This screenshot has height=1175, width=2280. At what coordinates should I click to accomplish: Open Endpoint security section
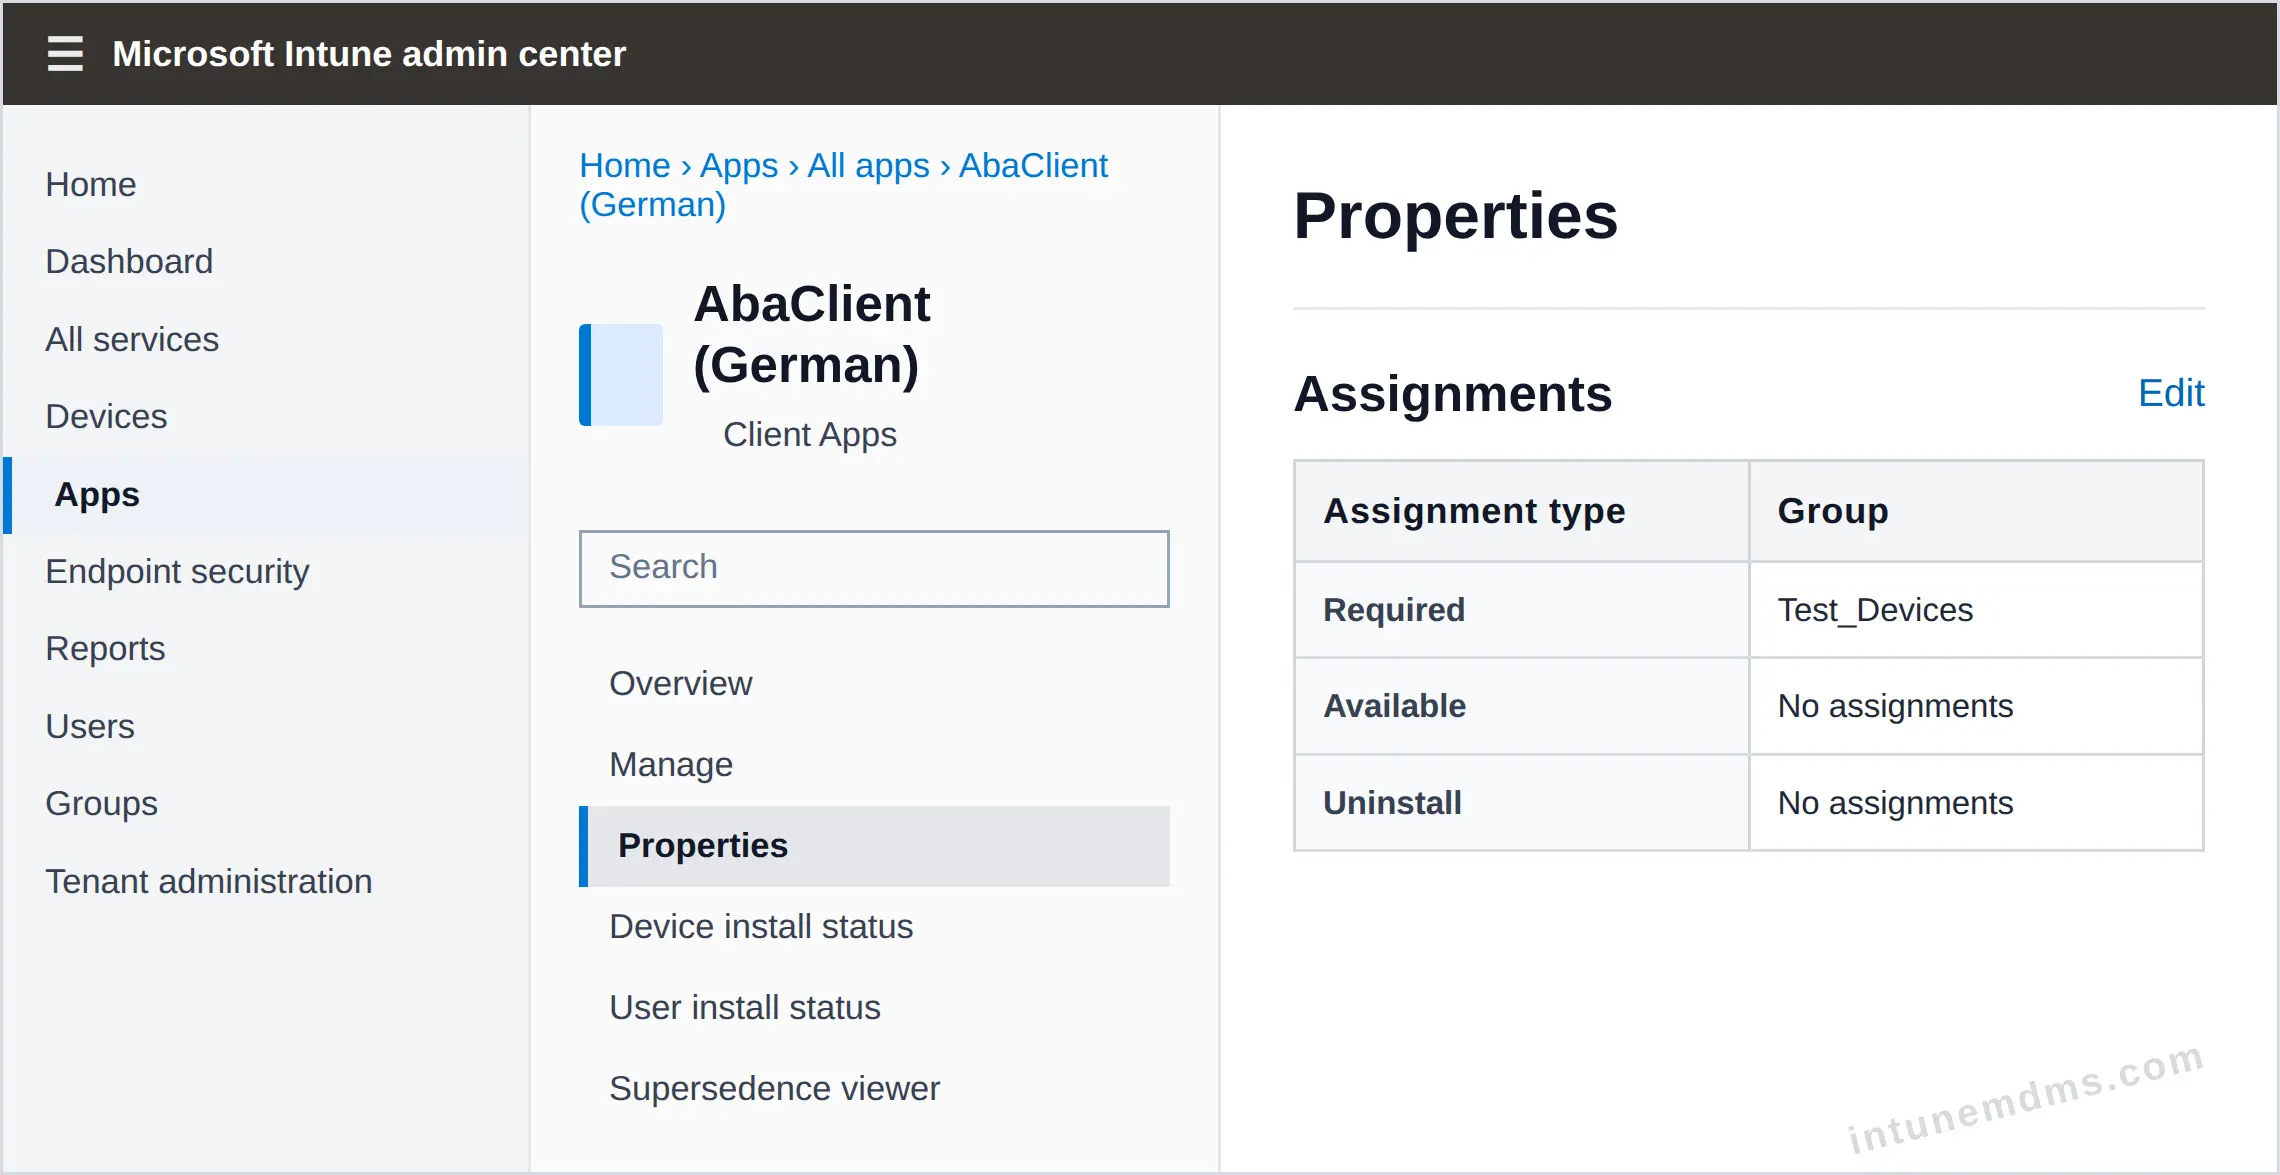tap(177, 571)
